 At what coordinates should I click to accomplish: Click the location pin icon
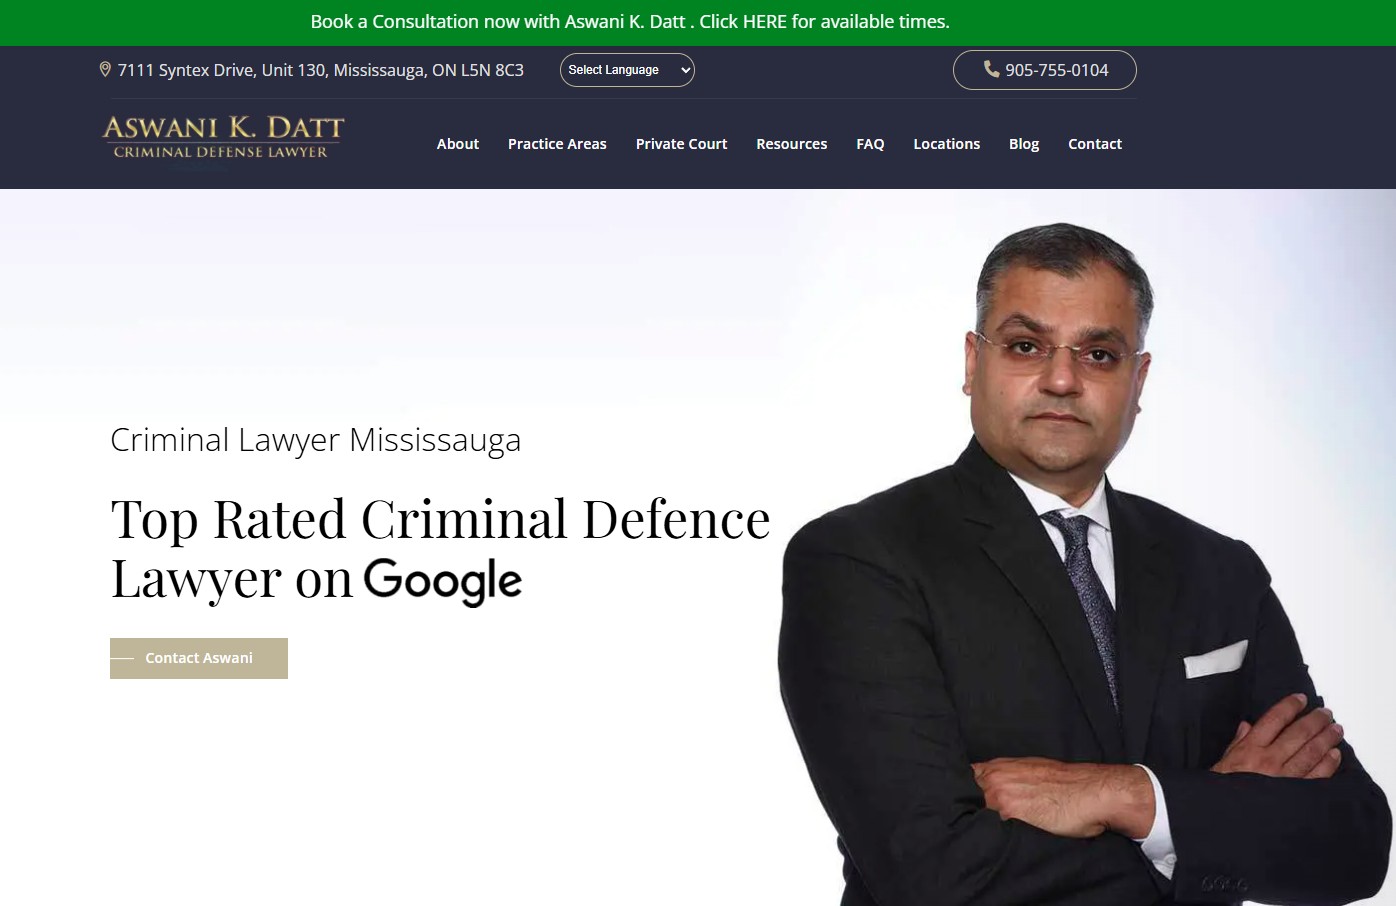point(106,69)
